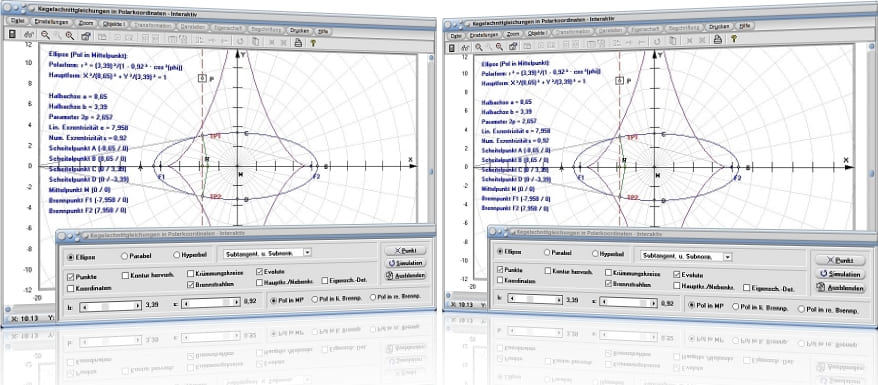This screenshot has width=878, height=385.
Task: Click the refresh arrow icon in right window toolbar
Action: [x=657, y=40]
